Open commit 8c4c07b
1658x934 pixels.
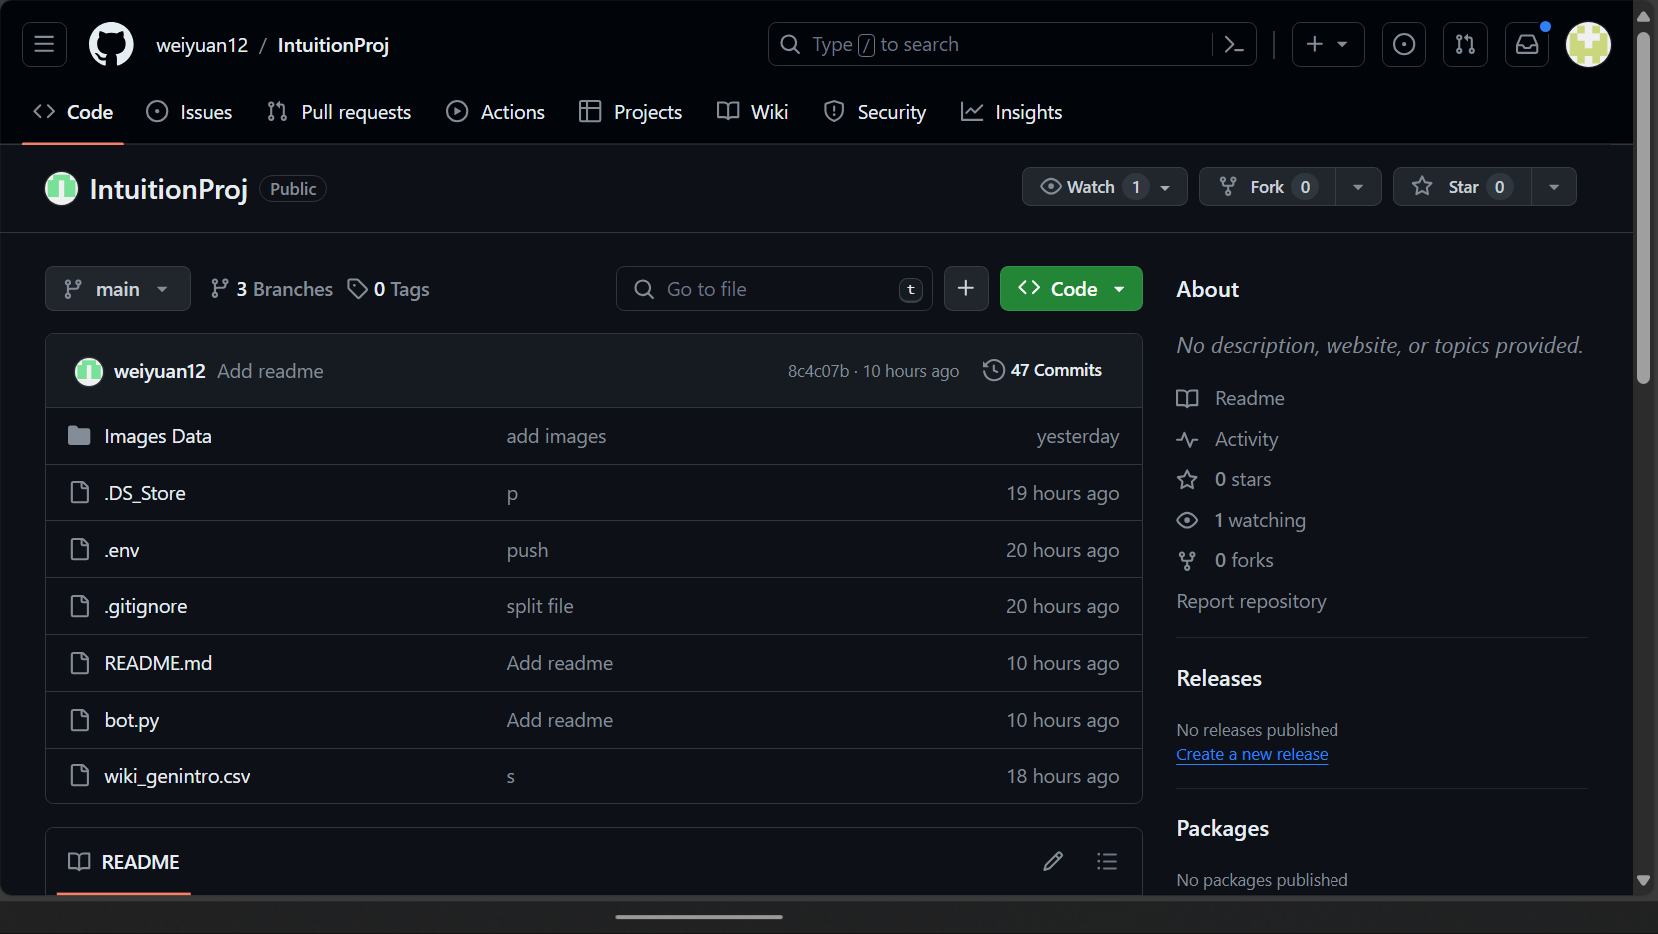[x=818, y=371]
